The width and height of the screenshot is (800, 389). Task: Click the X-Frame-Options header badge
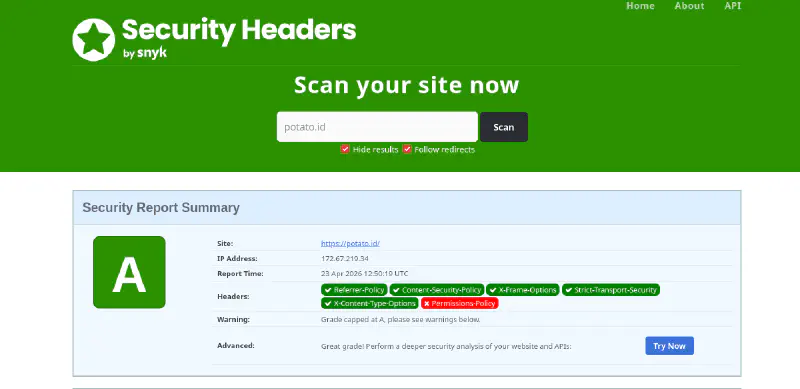click(x=522, y=290)
